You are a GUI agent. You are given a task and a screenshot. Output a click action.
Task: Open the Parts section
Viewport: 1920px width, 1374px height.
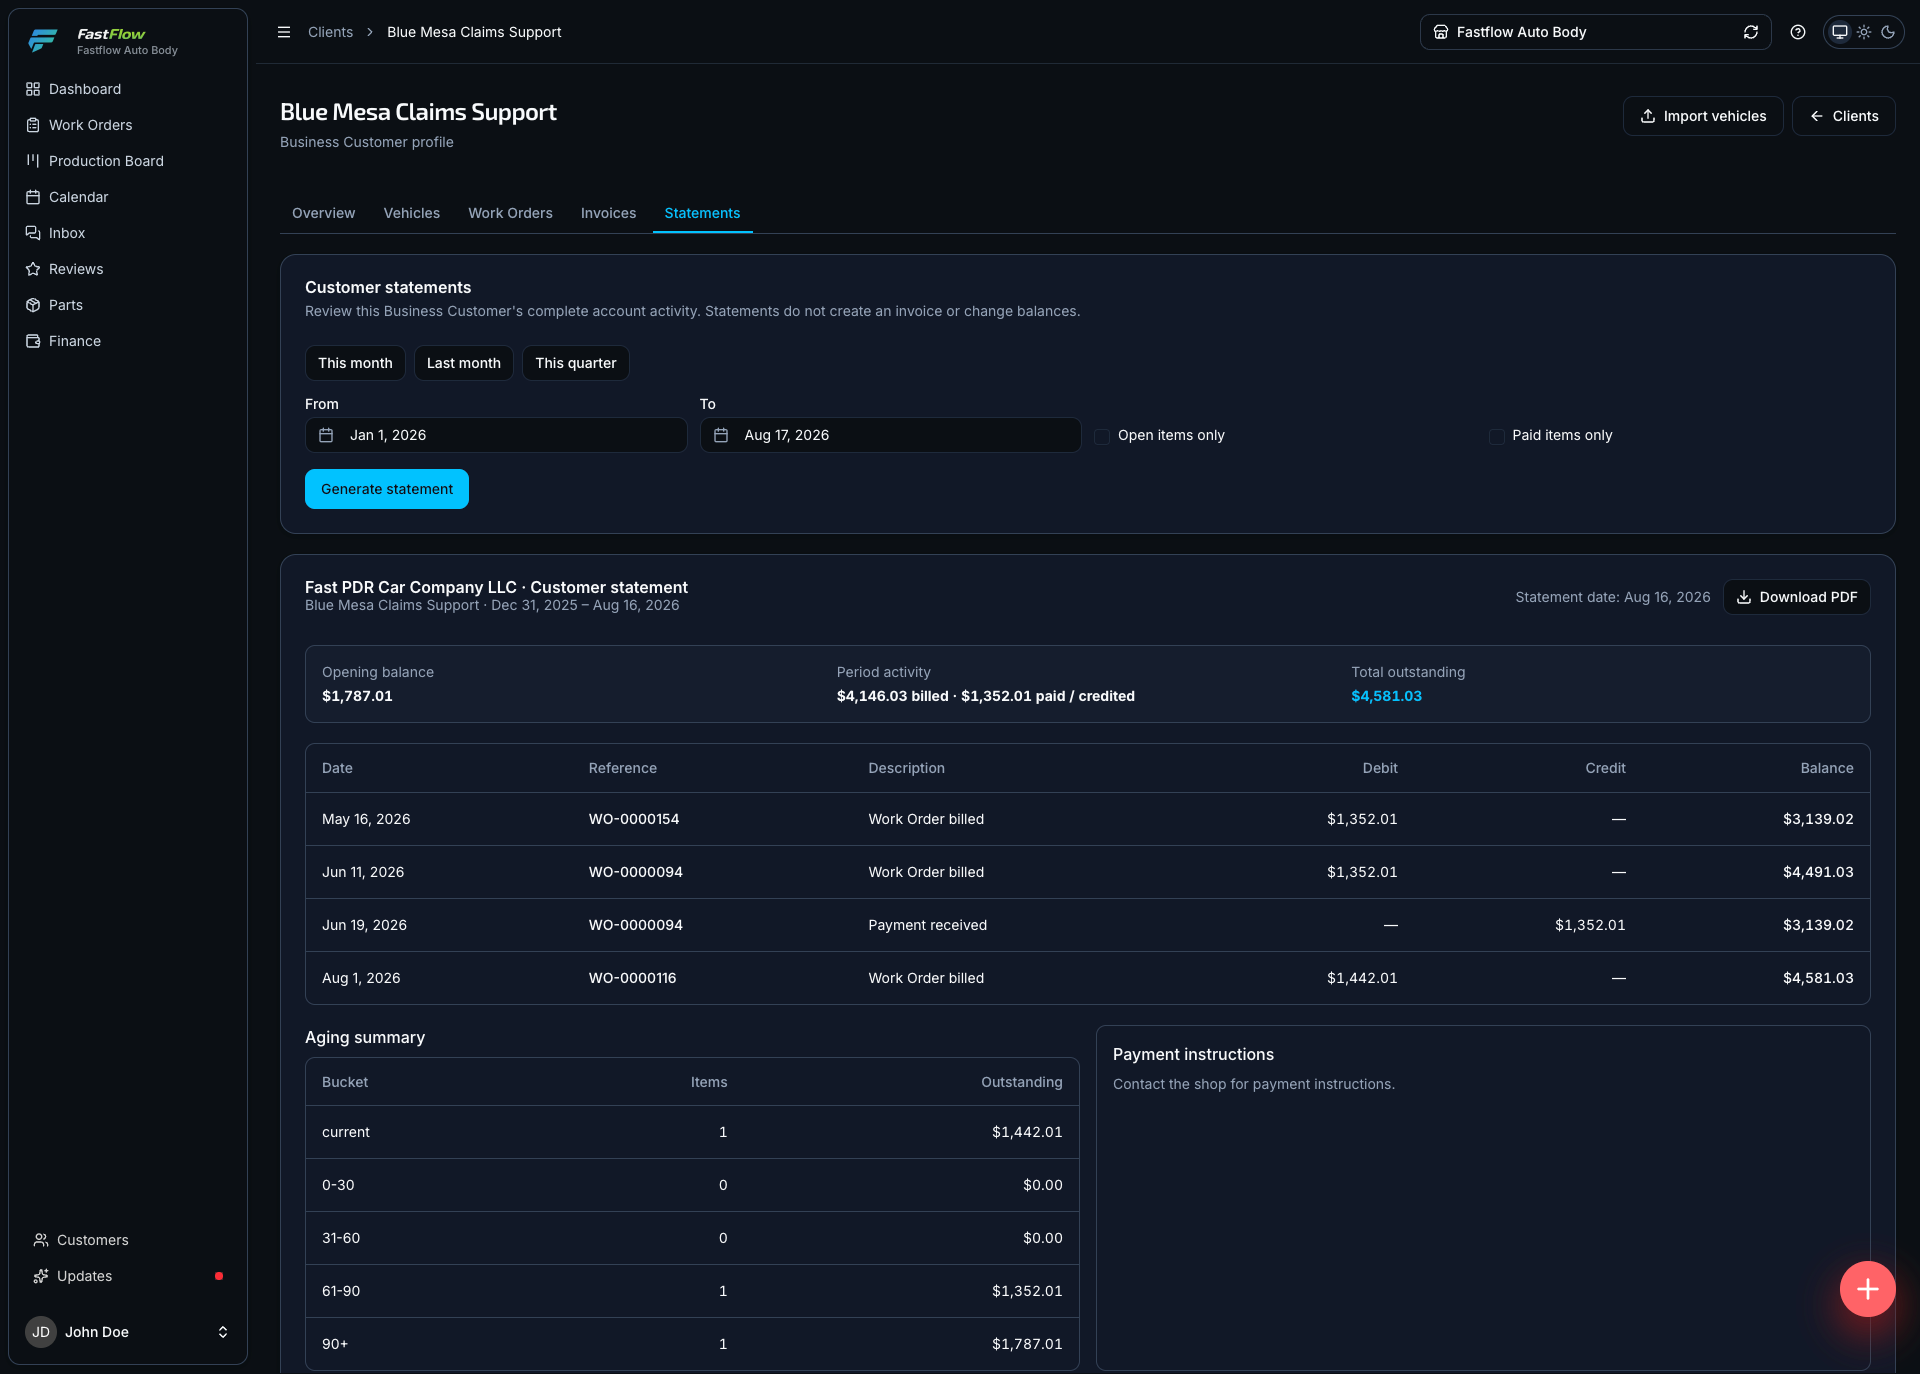(x=66, y=305)
